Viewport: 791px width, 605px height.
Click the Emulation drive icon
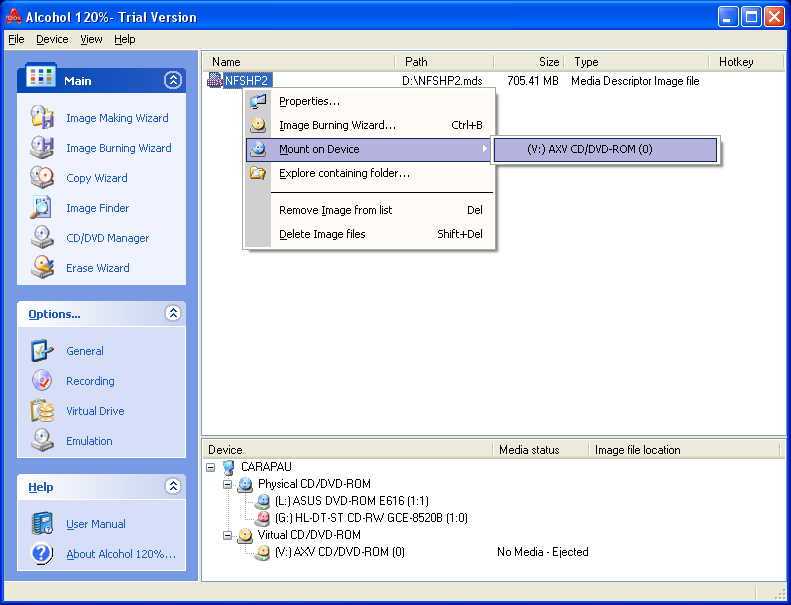pyautogui.click(x=42, y=441)
